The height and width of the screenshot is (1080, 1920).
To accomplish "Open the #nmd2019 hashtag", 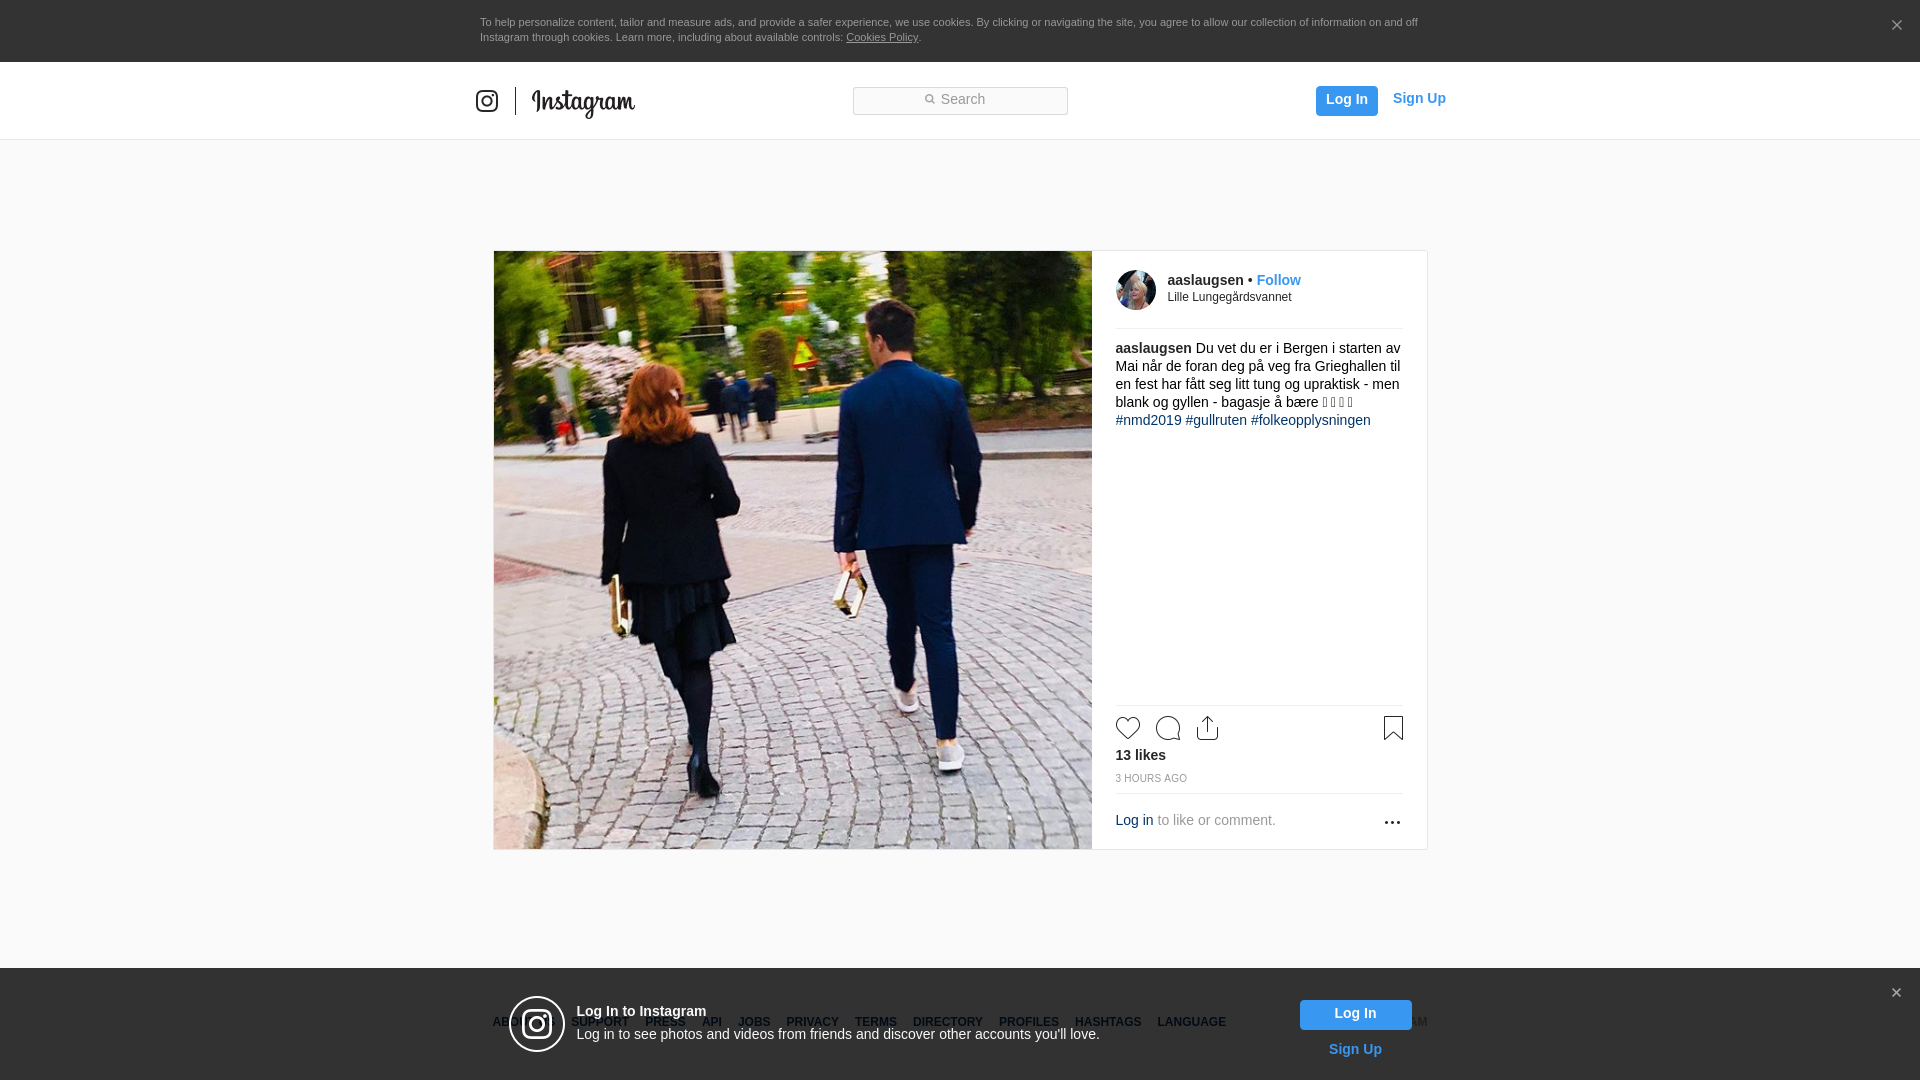I will pyautogui.click(x=1148, y=420).
